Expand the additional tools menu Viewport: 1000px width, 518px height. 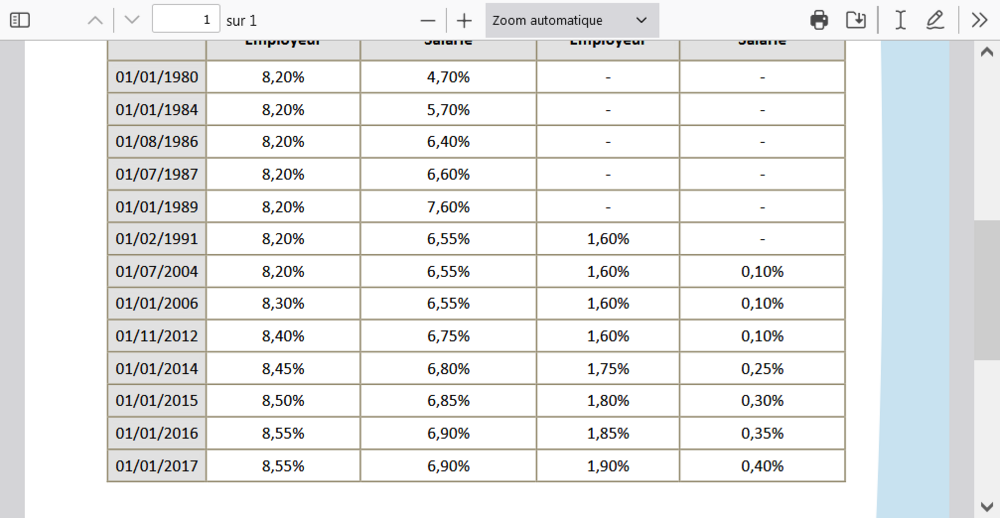click(x=979, y=20)
